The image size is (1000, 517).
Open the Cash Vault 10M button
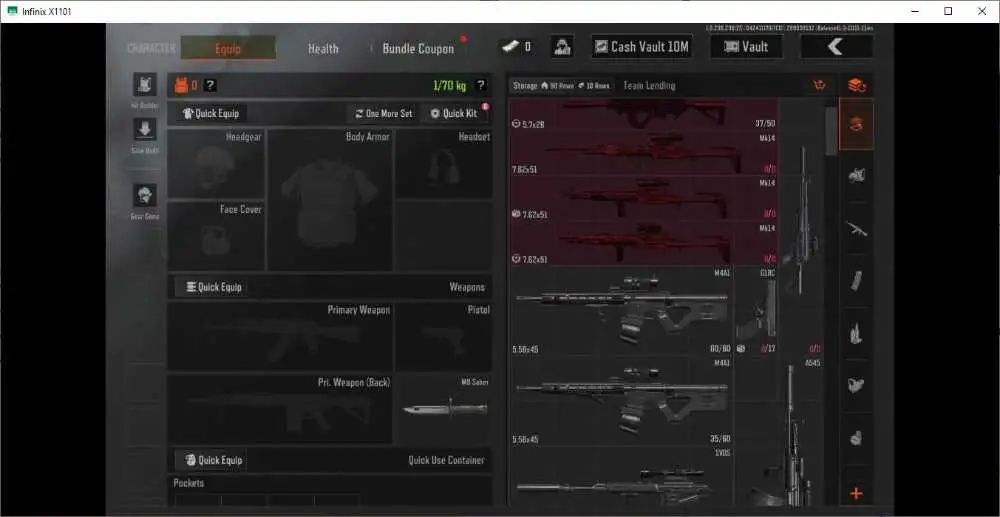point(642,47)
